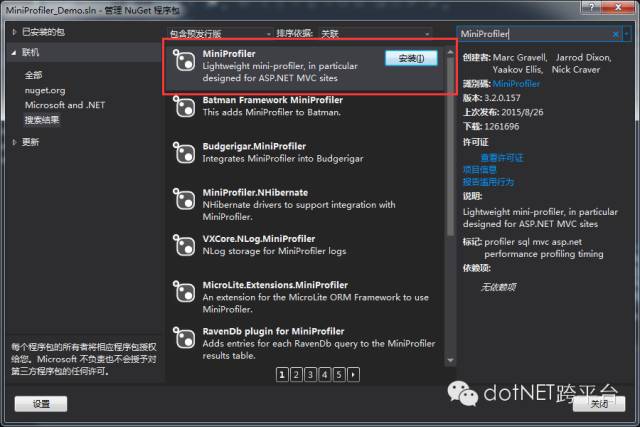Screen dimensions: 640x427
Task: Open the 查看许可证 license link
Action: click(502, 158)
